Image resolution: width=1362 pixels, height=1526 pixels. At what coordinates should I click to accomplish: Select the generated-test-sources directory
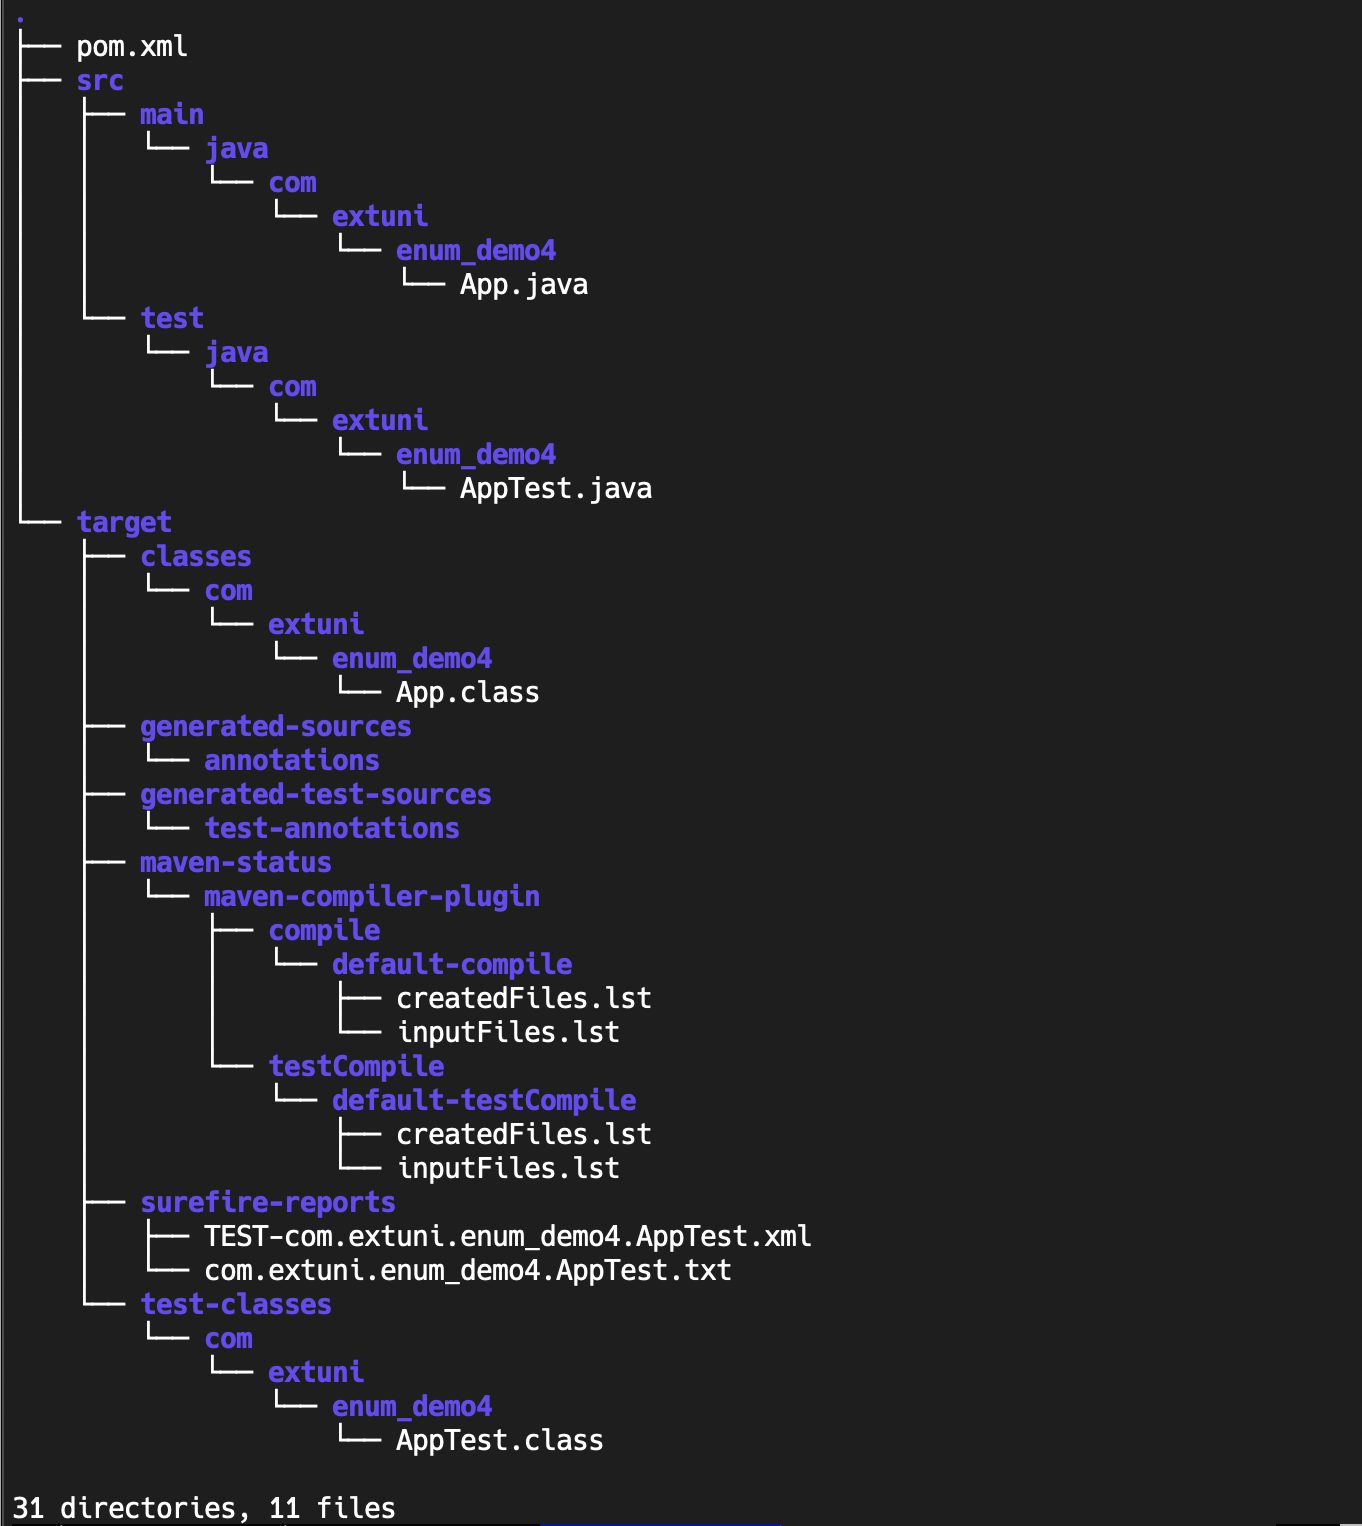click(314, 794)
